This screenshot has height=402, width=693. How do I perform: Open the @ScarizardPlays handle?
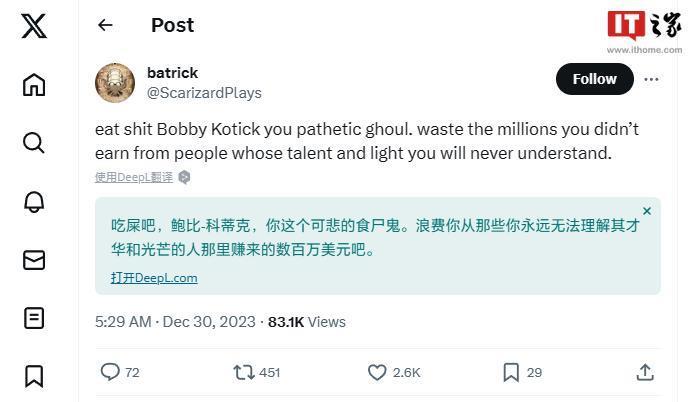(204, 93)
